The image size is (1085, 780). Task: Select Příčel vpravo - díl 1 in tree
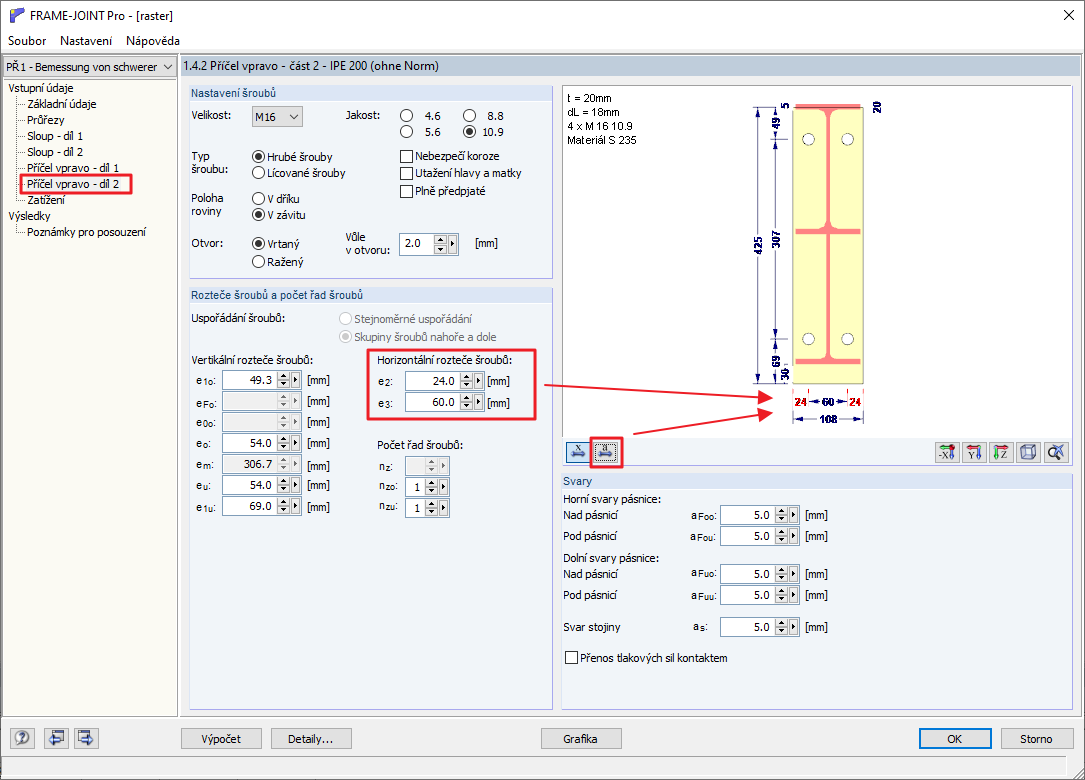tap(73, 167)
